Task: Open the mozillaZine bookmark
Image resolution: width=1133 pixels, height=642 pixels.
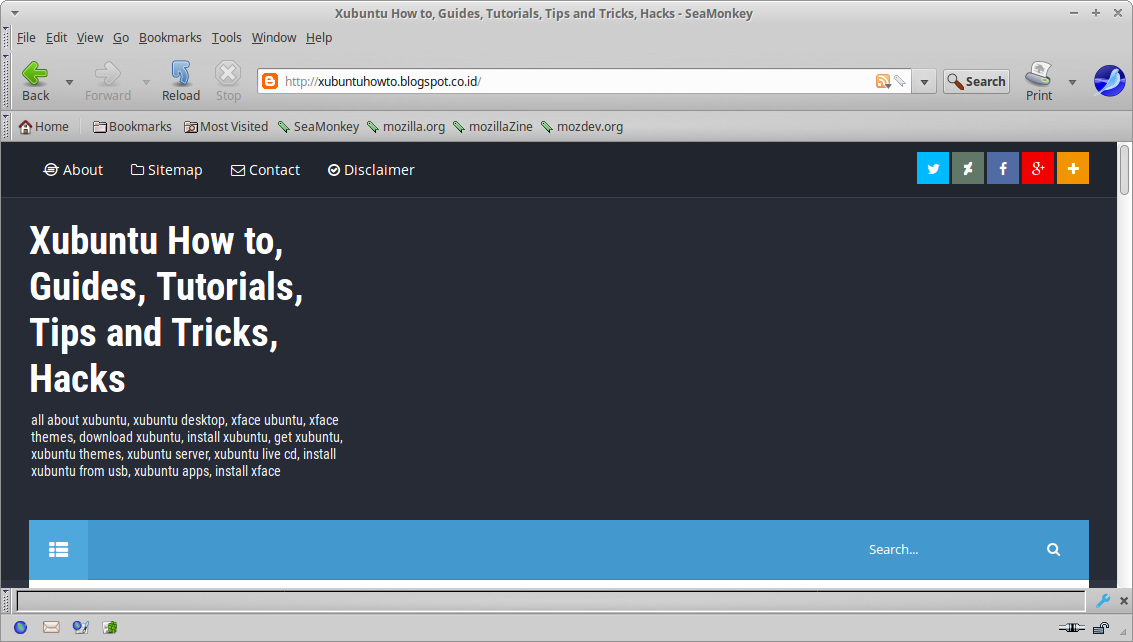Action: coord(492,127)
